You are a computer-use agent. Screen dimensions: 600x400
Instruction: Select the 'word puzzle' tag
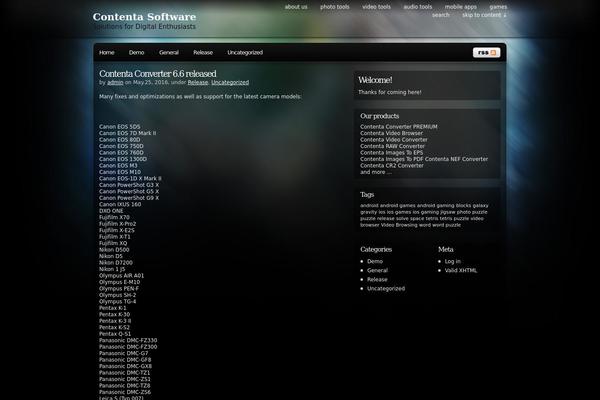(x=446, y=225)
